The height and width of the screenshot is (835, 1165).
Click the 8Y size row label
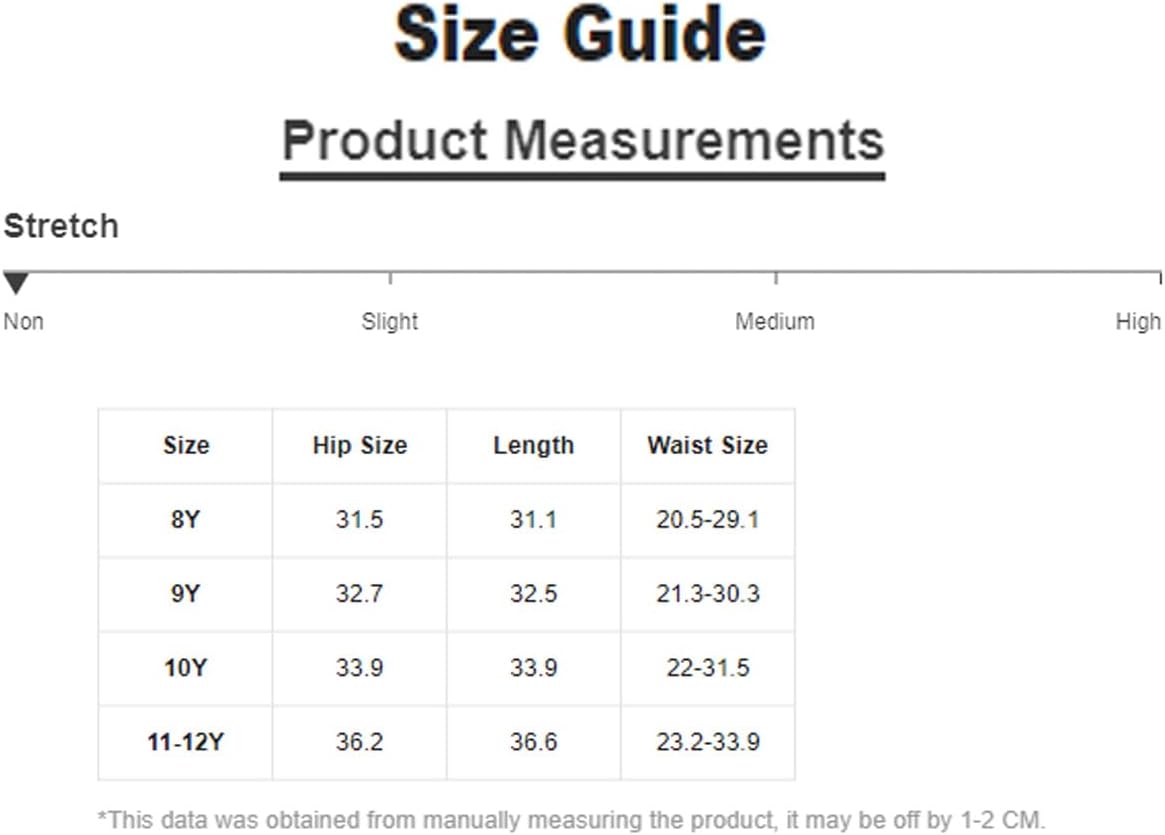[x=186, y=519]
